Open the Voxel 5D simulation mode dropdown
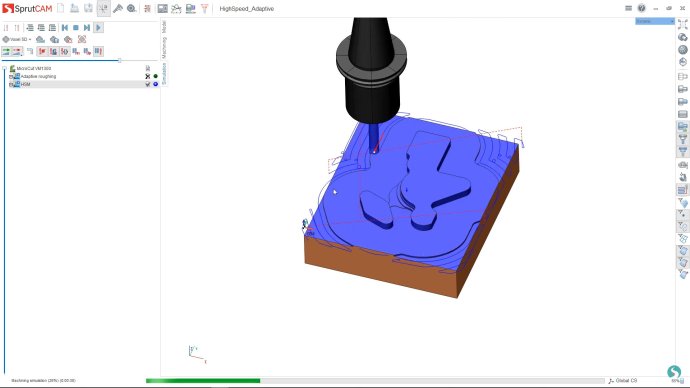 [17, 40]
